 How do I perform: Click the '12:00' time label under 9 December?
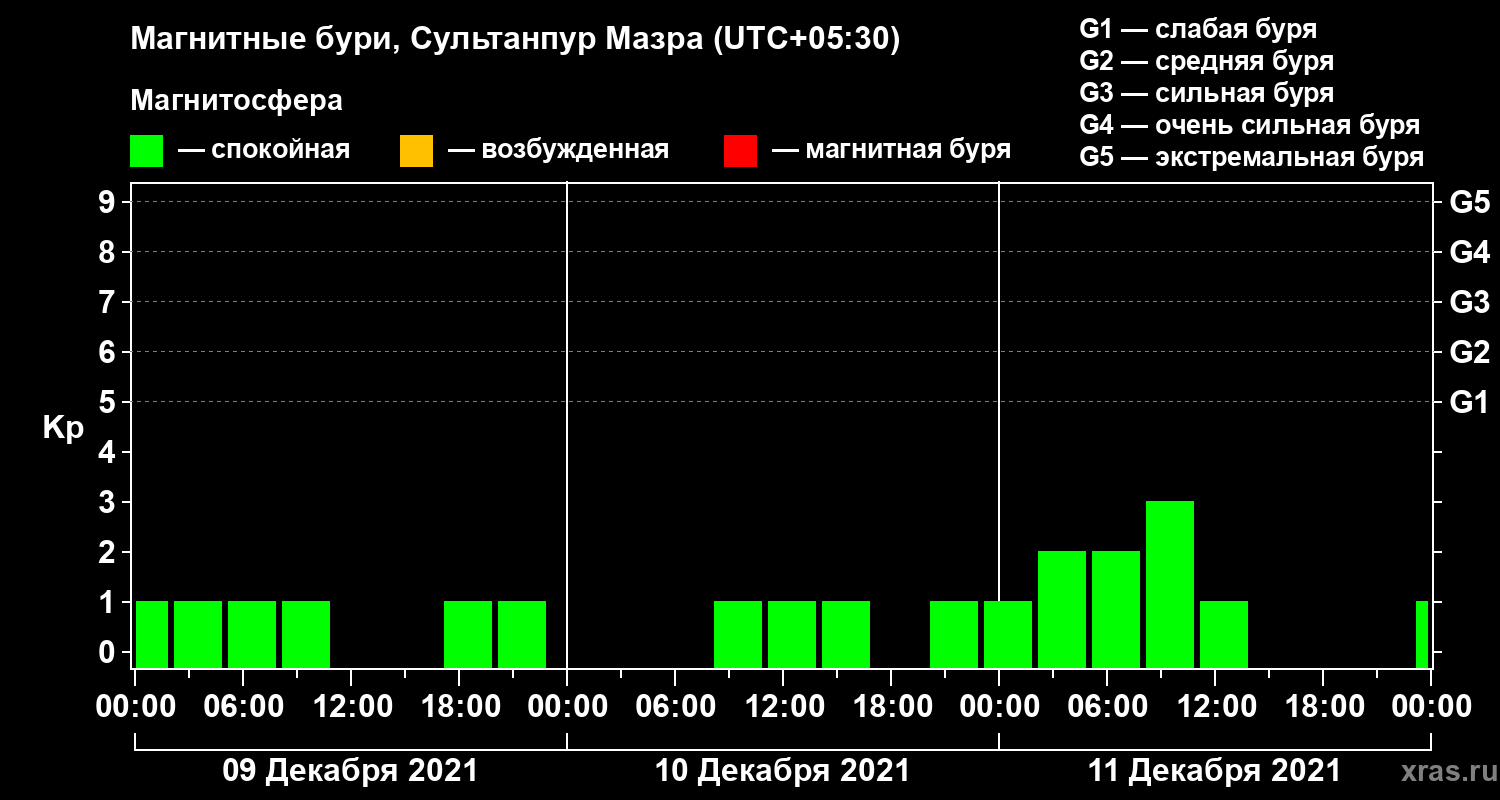click(351, 707)
